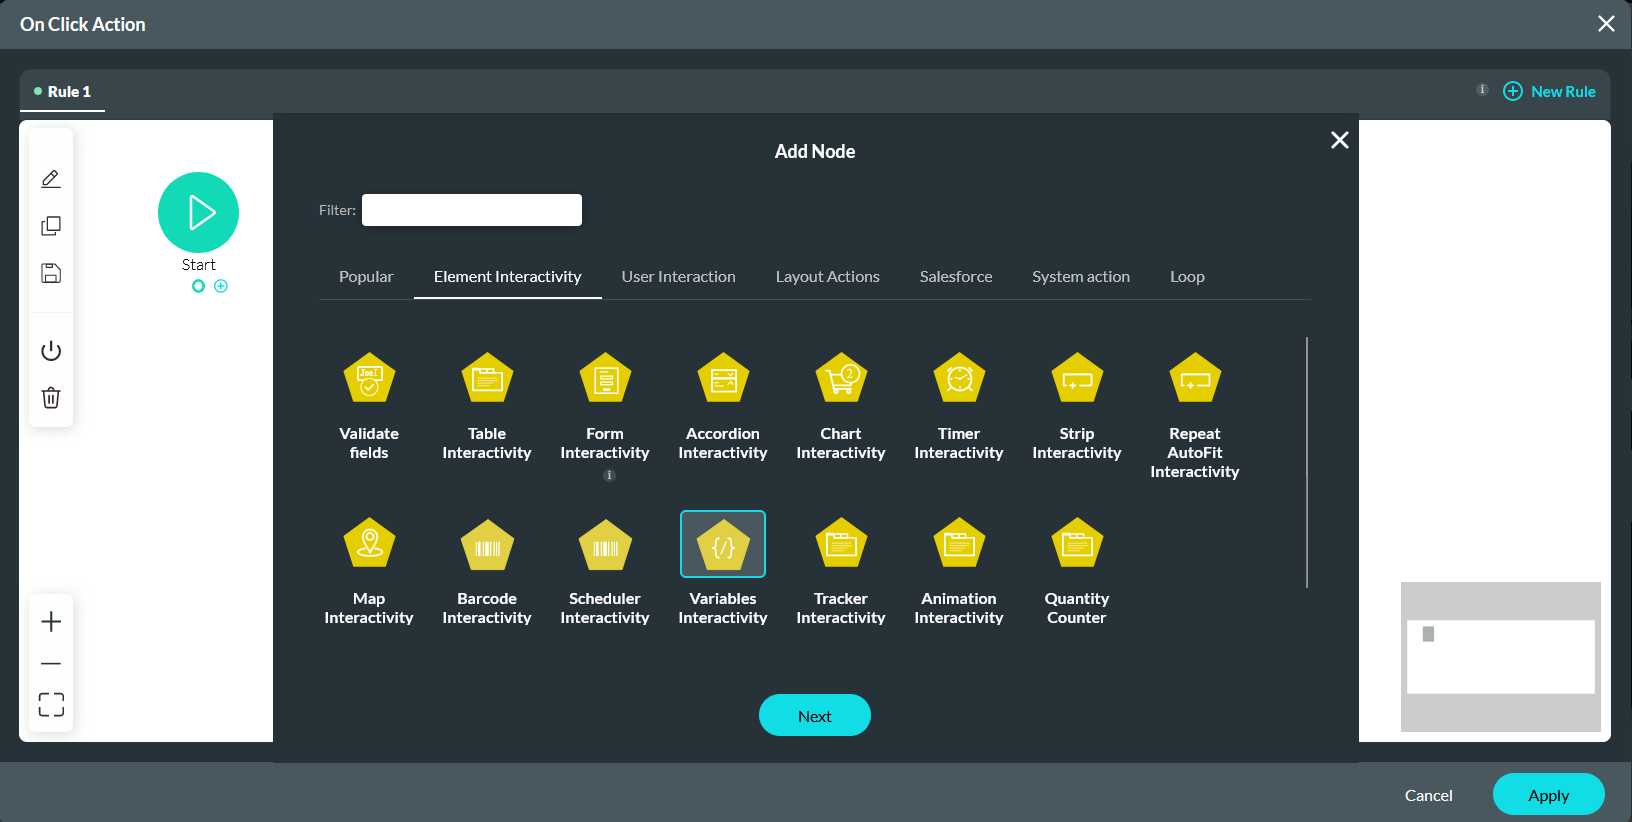The image size is (1632, 822).
Task: Pick the Strip Interactivity node
Action: (x=1077, y=378)
